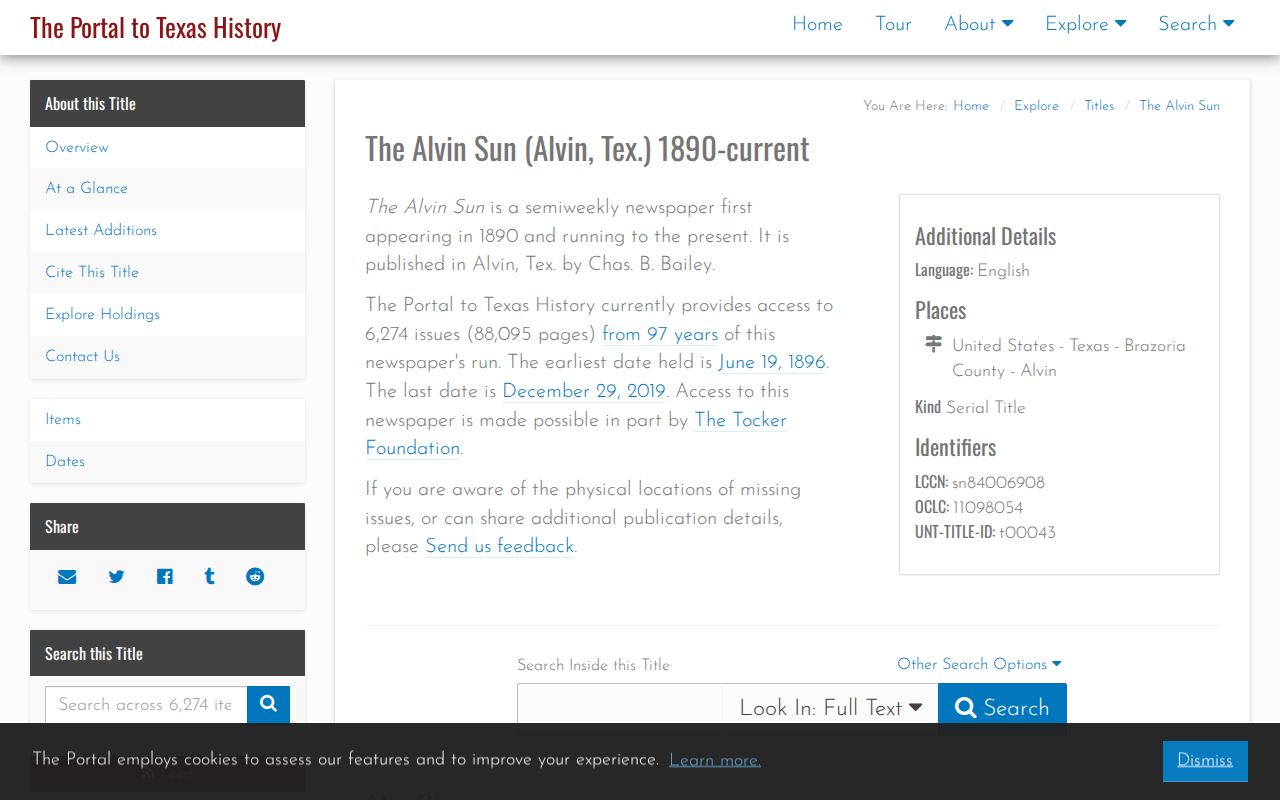
Task: Share this title via email icon
Action: pyautogui.click(x=67, y=577)
